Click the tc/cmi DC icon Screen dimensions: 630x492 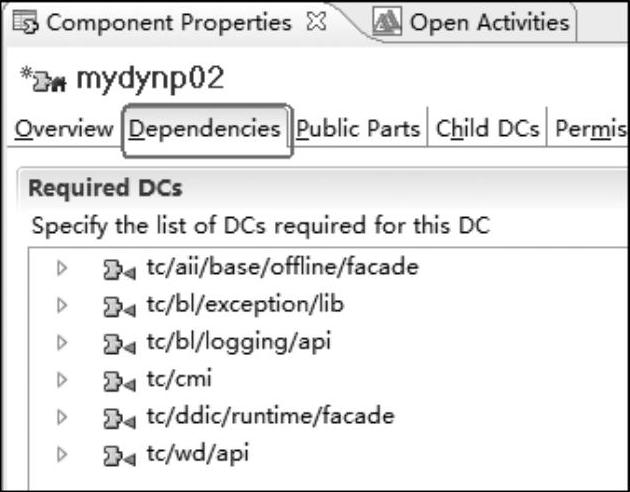point(119,382)
